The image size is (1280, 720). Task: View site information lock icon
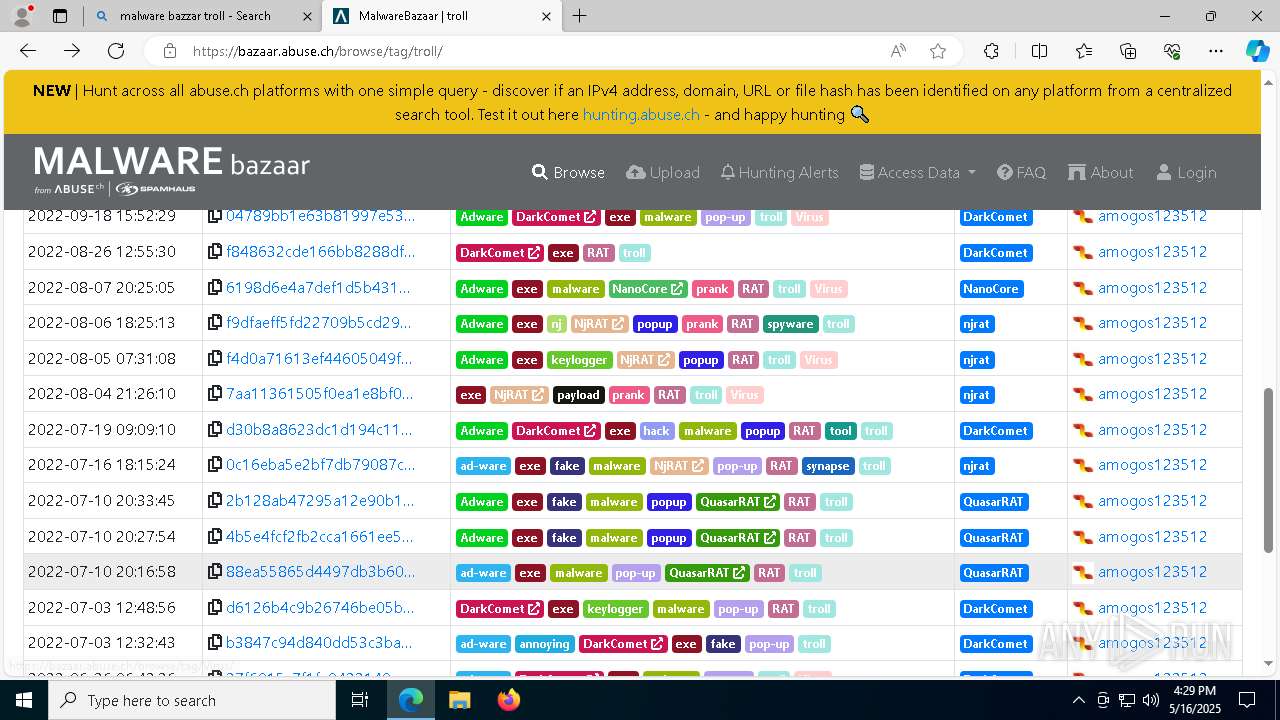[x=170, y=51]
